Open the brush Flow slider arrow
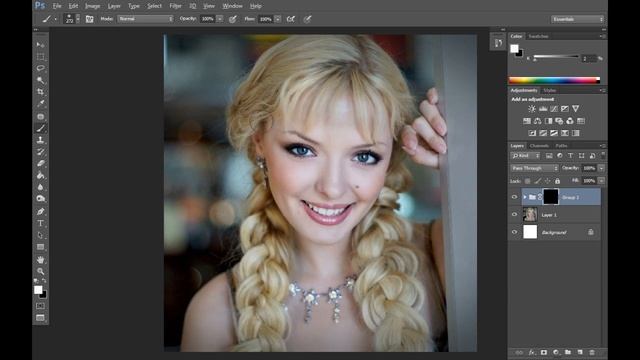 tap(278, 19)
